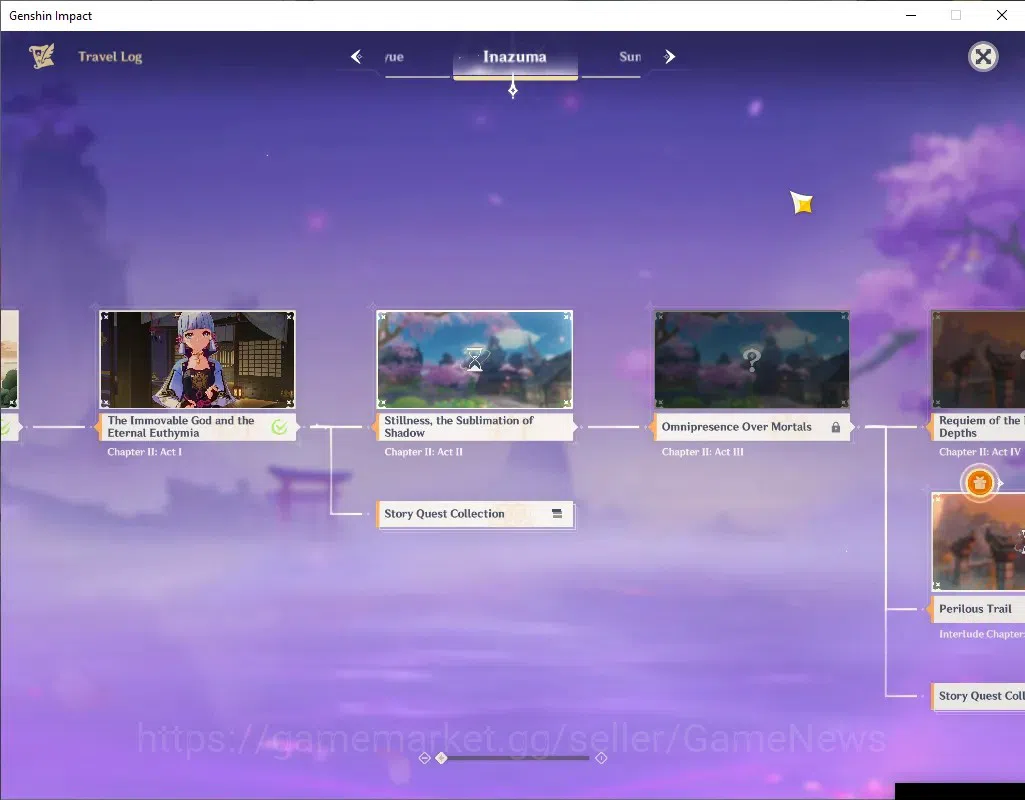
Task: Open The Immovable God and the Eternal Euthymia thumbnail
Action: 197,359
